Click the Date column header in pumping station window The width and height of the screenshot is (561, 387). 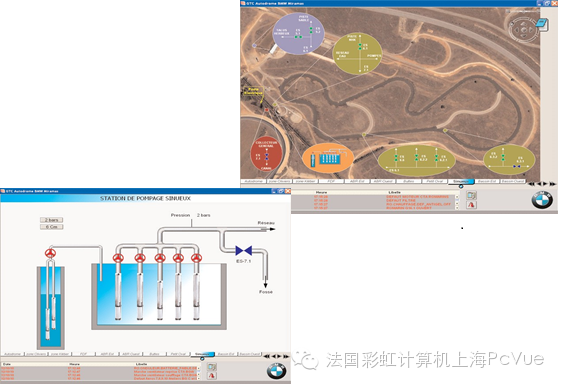(x=7, y=364)
